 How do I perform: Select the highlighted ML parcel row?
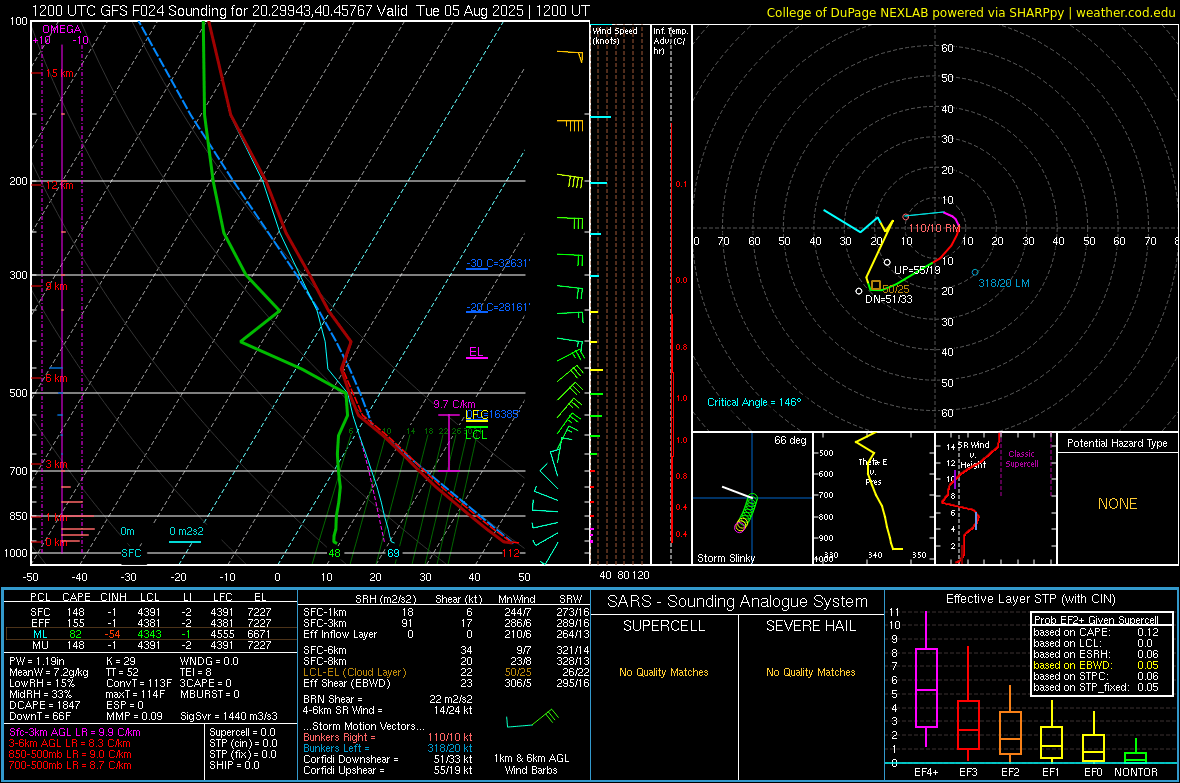[x=150, y=634]
